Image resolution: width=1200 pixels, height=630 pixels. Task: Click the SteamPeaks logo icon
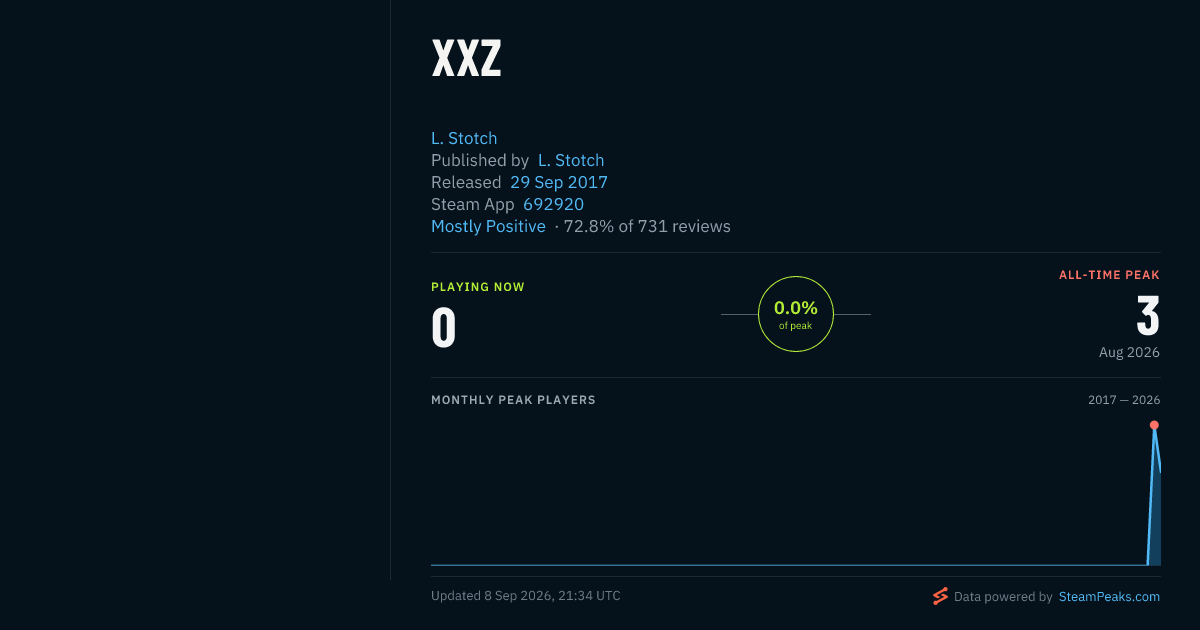coord(940,596)
